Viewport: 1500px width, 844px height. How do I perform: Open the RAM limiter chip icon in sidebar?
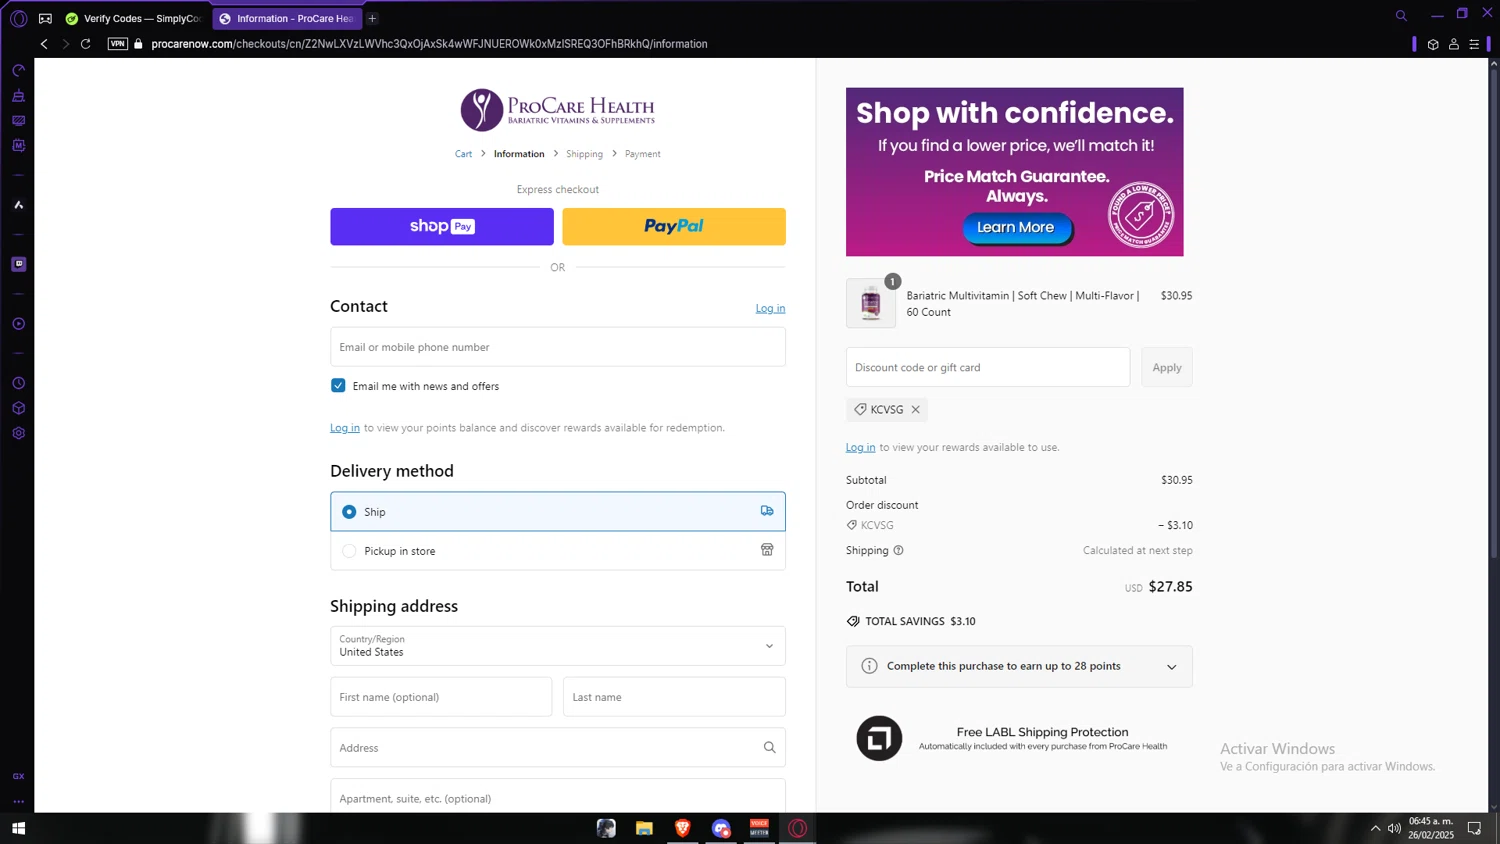tap(18, 146)
